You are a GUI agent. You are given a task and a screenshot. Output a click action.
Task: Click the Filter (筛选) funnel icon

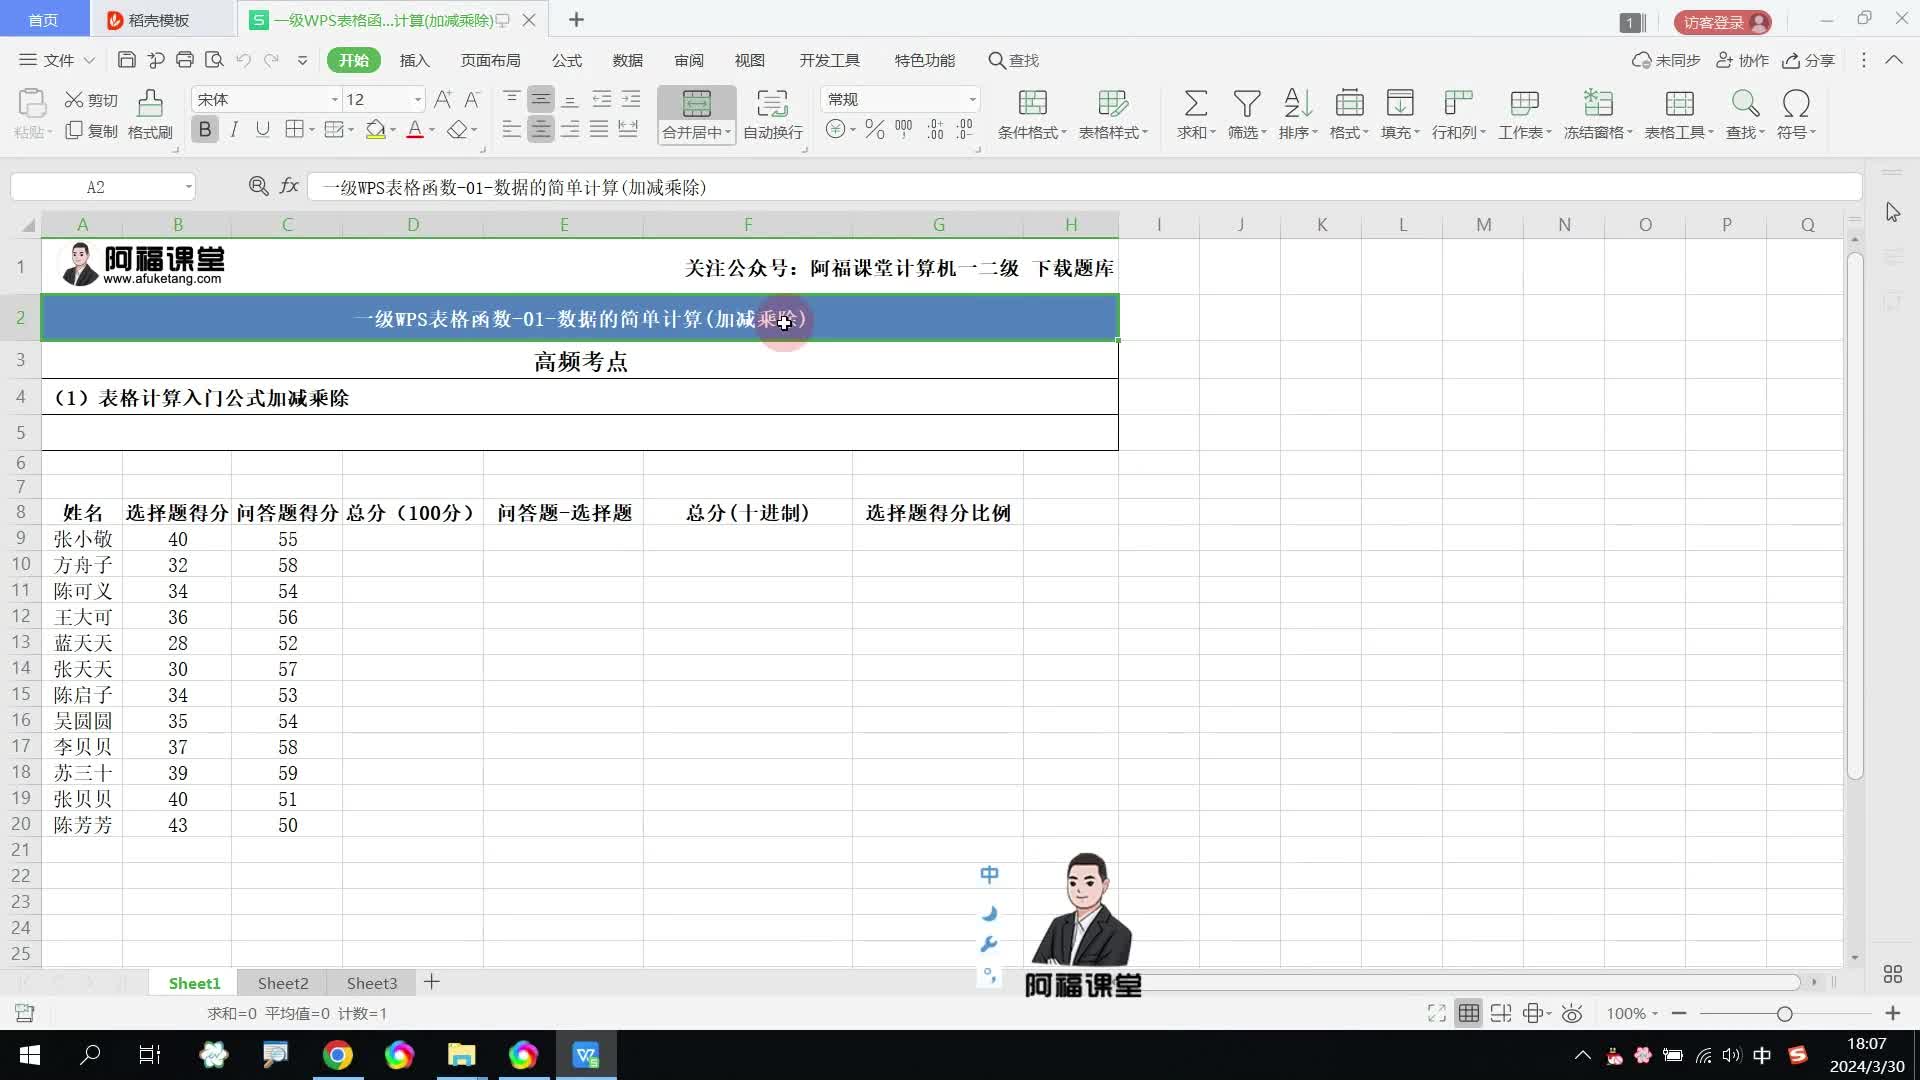1246,103
